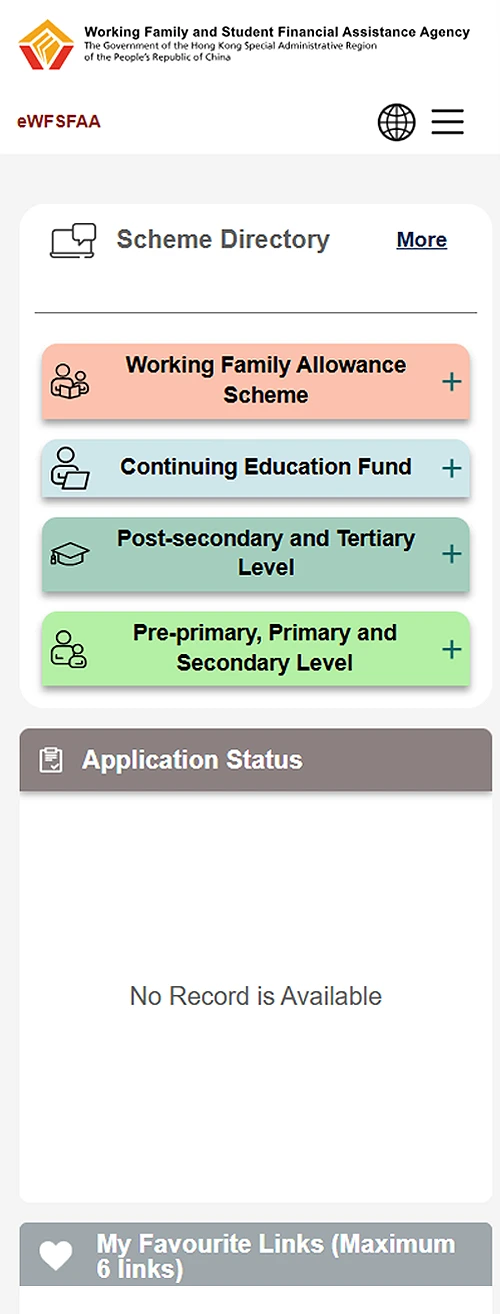Click the Scheme Directory laptop chat icon
Viewport: 500px width, 1314px height.
tap(73, 241)
